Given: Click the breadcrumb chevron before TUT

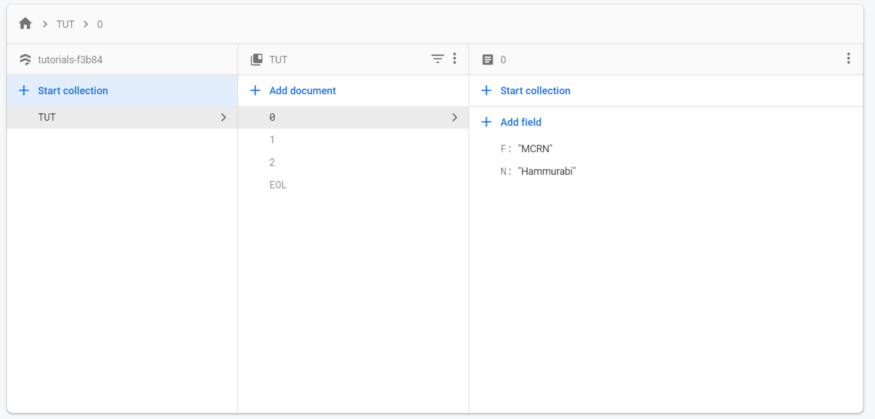Looking at the screenshot, I should [x=45, y=24].
